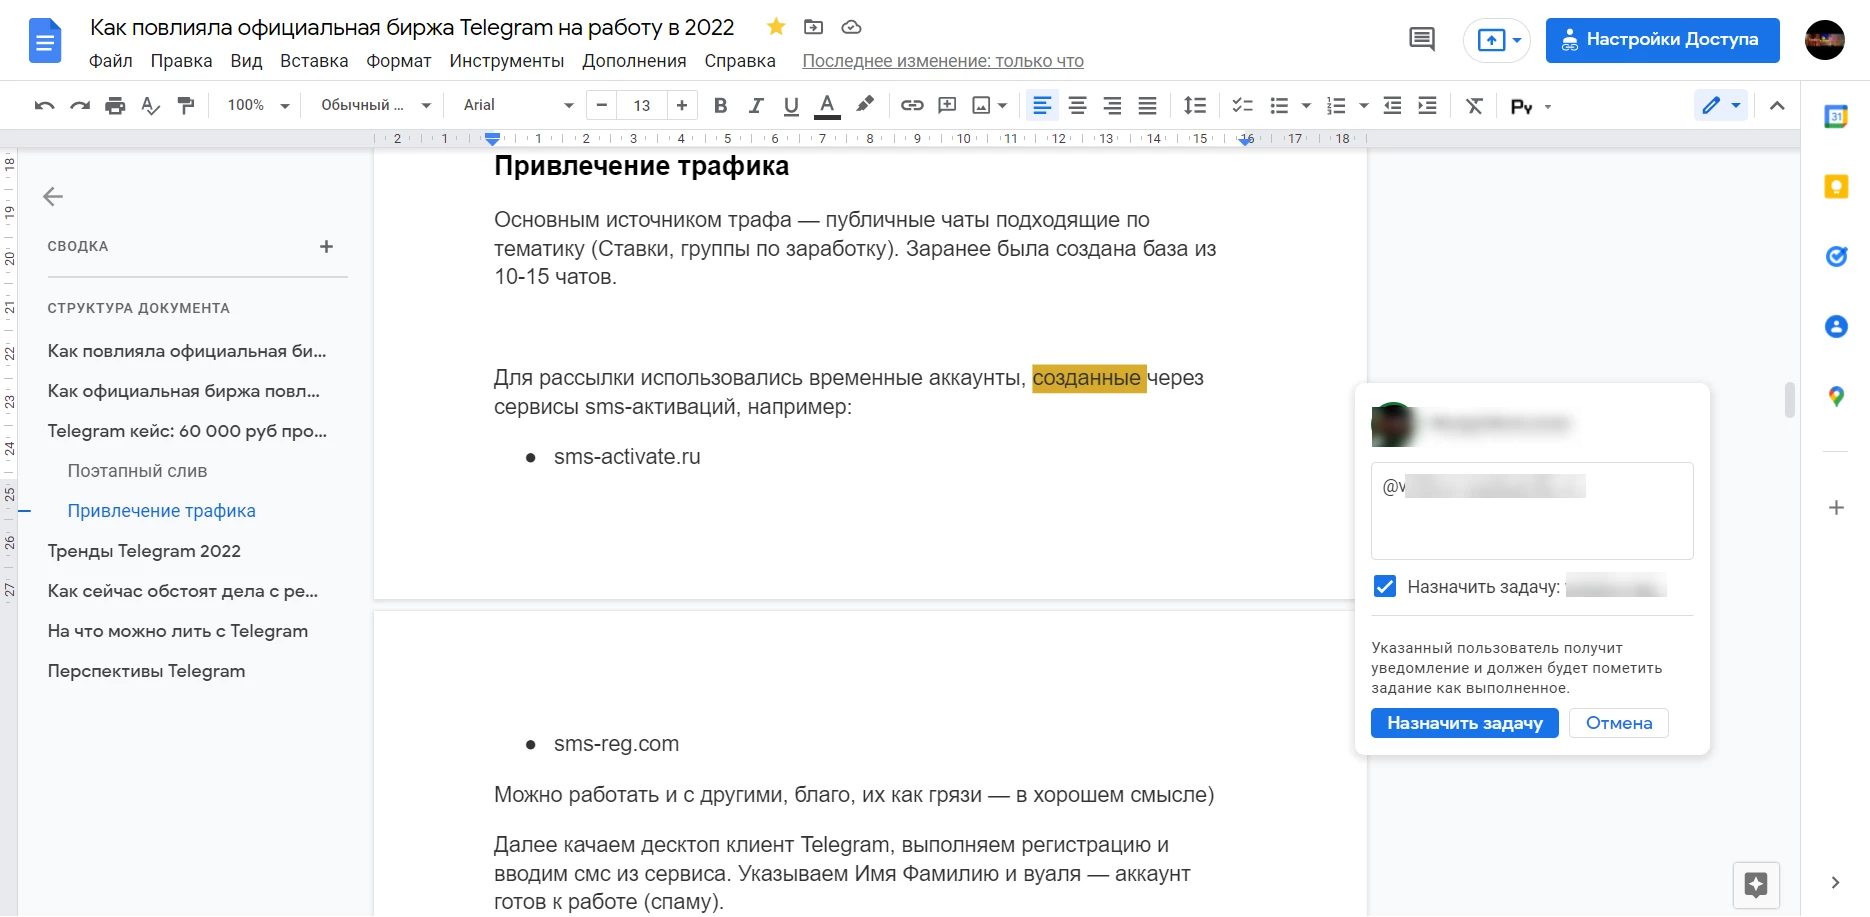Click the Undo arrow icon

tap(44, 106)
